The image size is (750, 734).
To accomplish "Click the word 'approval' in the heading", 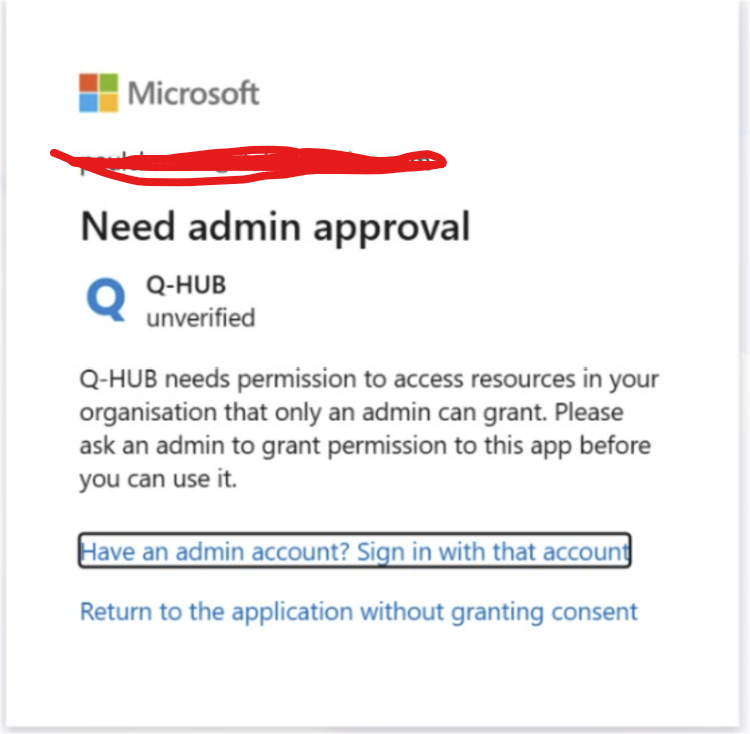I will (392, 230).
